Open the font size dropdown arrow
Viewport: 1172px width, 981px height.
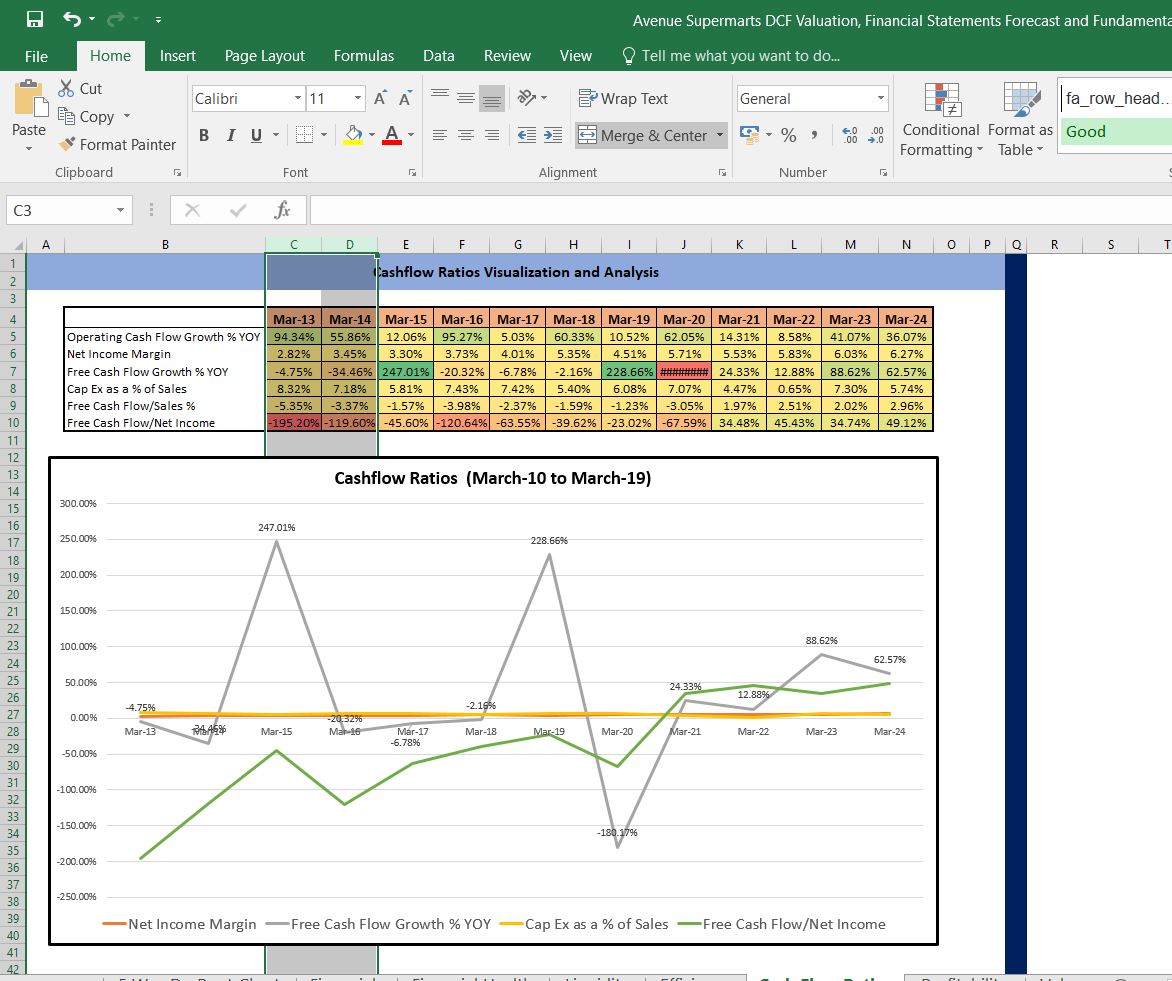[x=357, y=98]
